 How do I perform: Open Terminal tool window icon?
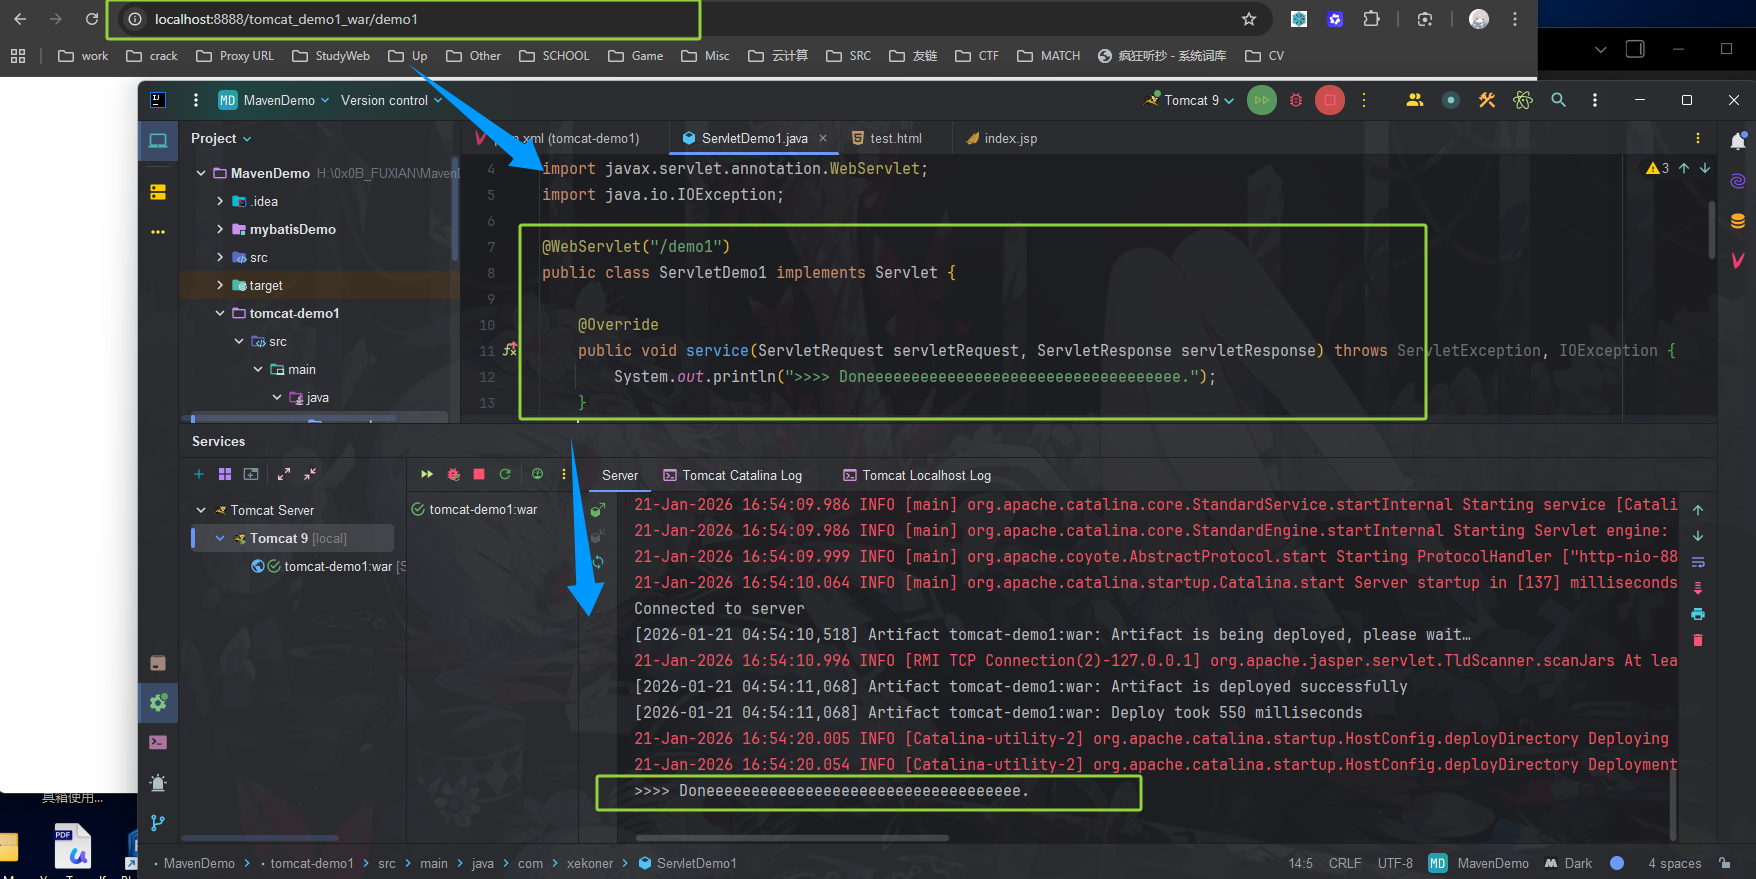coord(158,743)
